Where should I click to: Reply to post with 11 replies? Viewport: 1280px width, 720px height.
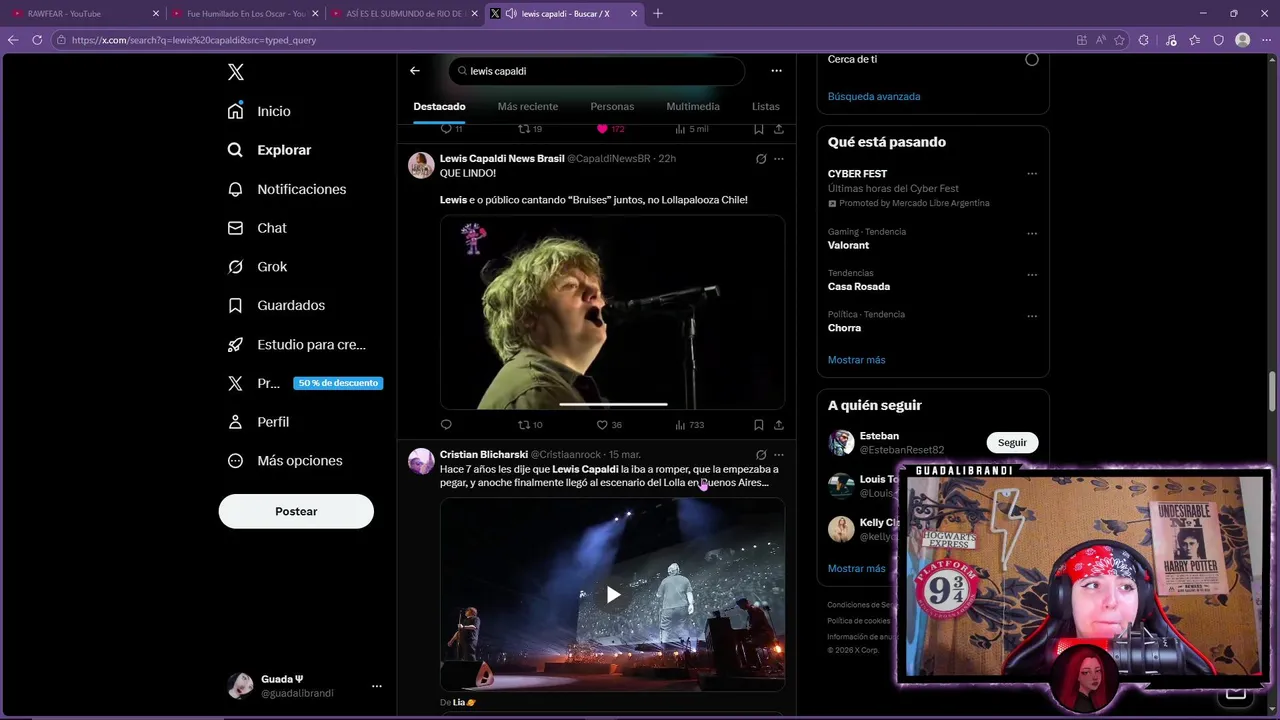tap(452, 129)
